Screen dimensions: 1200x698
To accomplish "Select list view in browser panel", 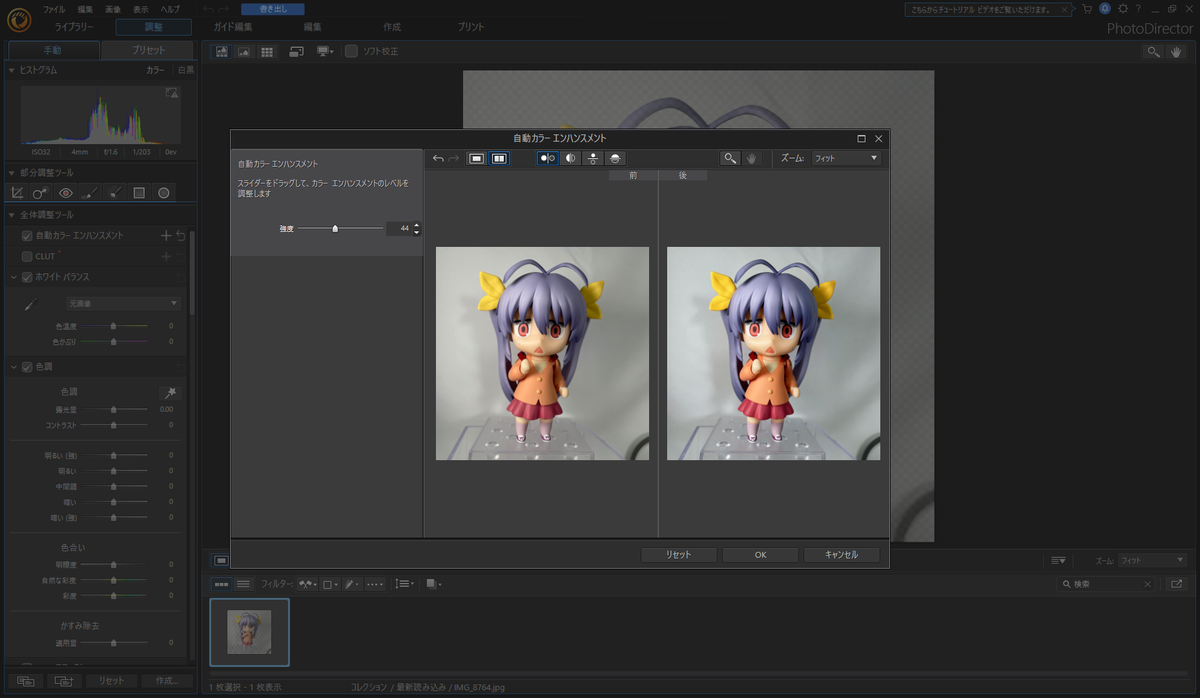I will point(243,583).
